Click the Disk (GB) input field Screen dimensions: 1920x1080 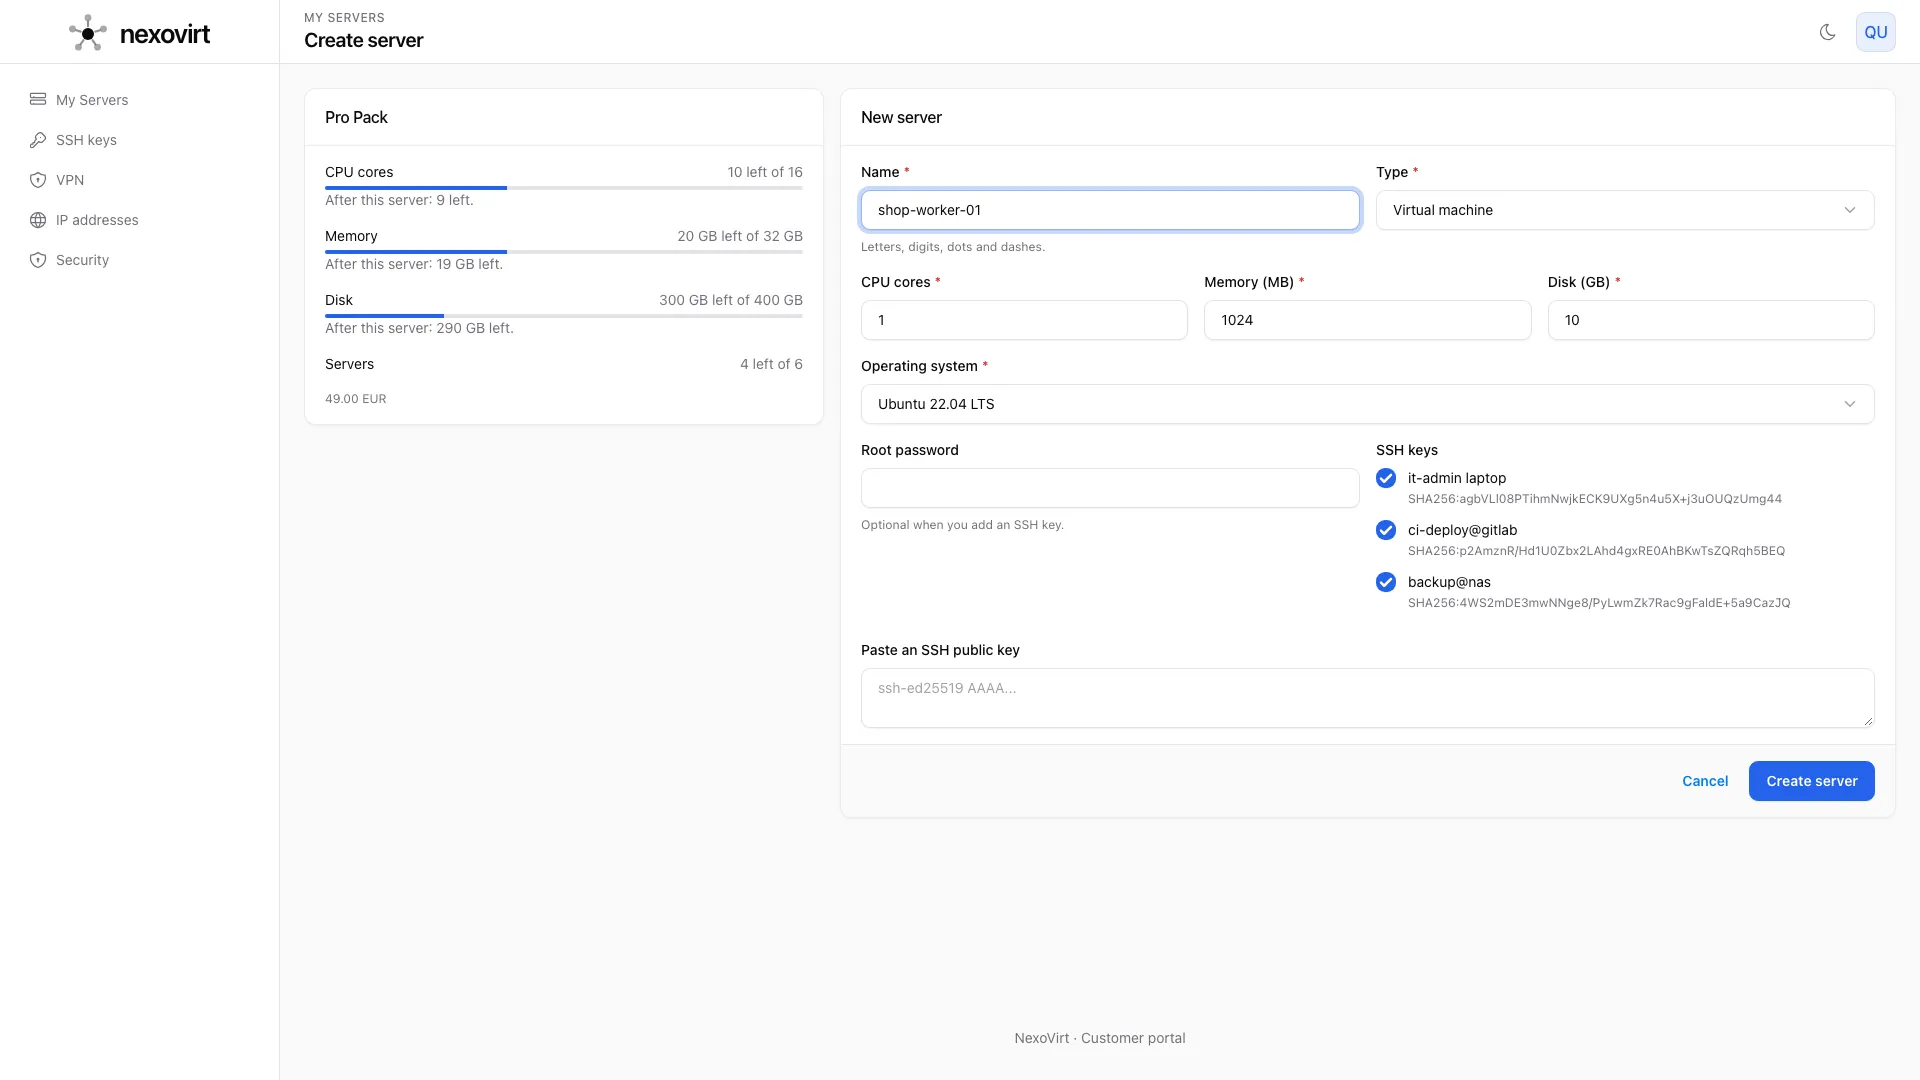coord(1711,320)
